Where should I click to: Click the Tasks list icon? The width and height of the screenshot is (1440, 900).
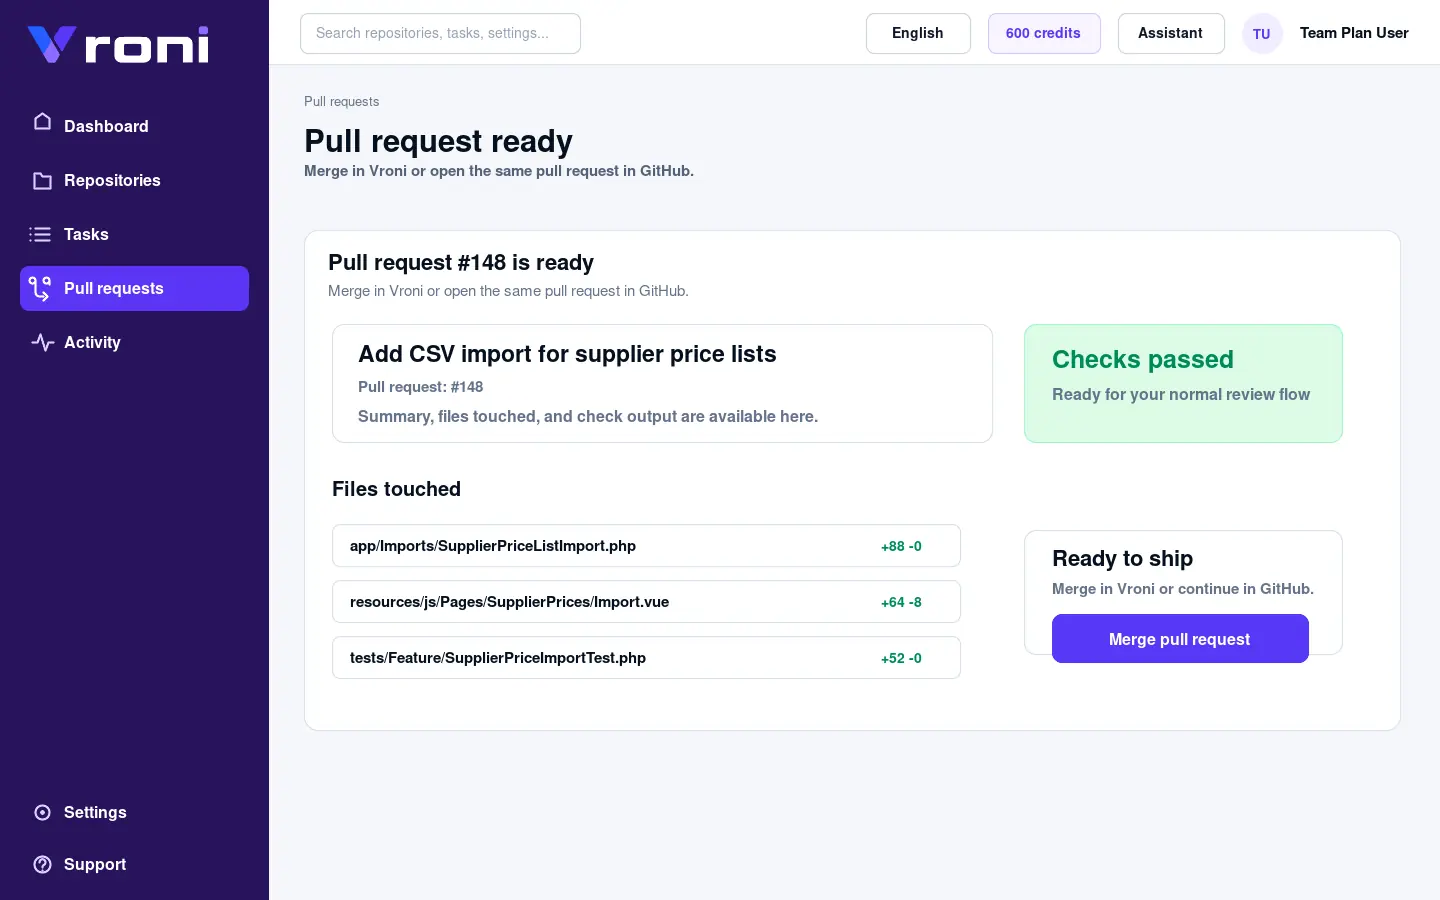pos(40,234)
